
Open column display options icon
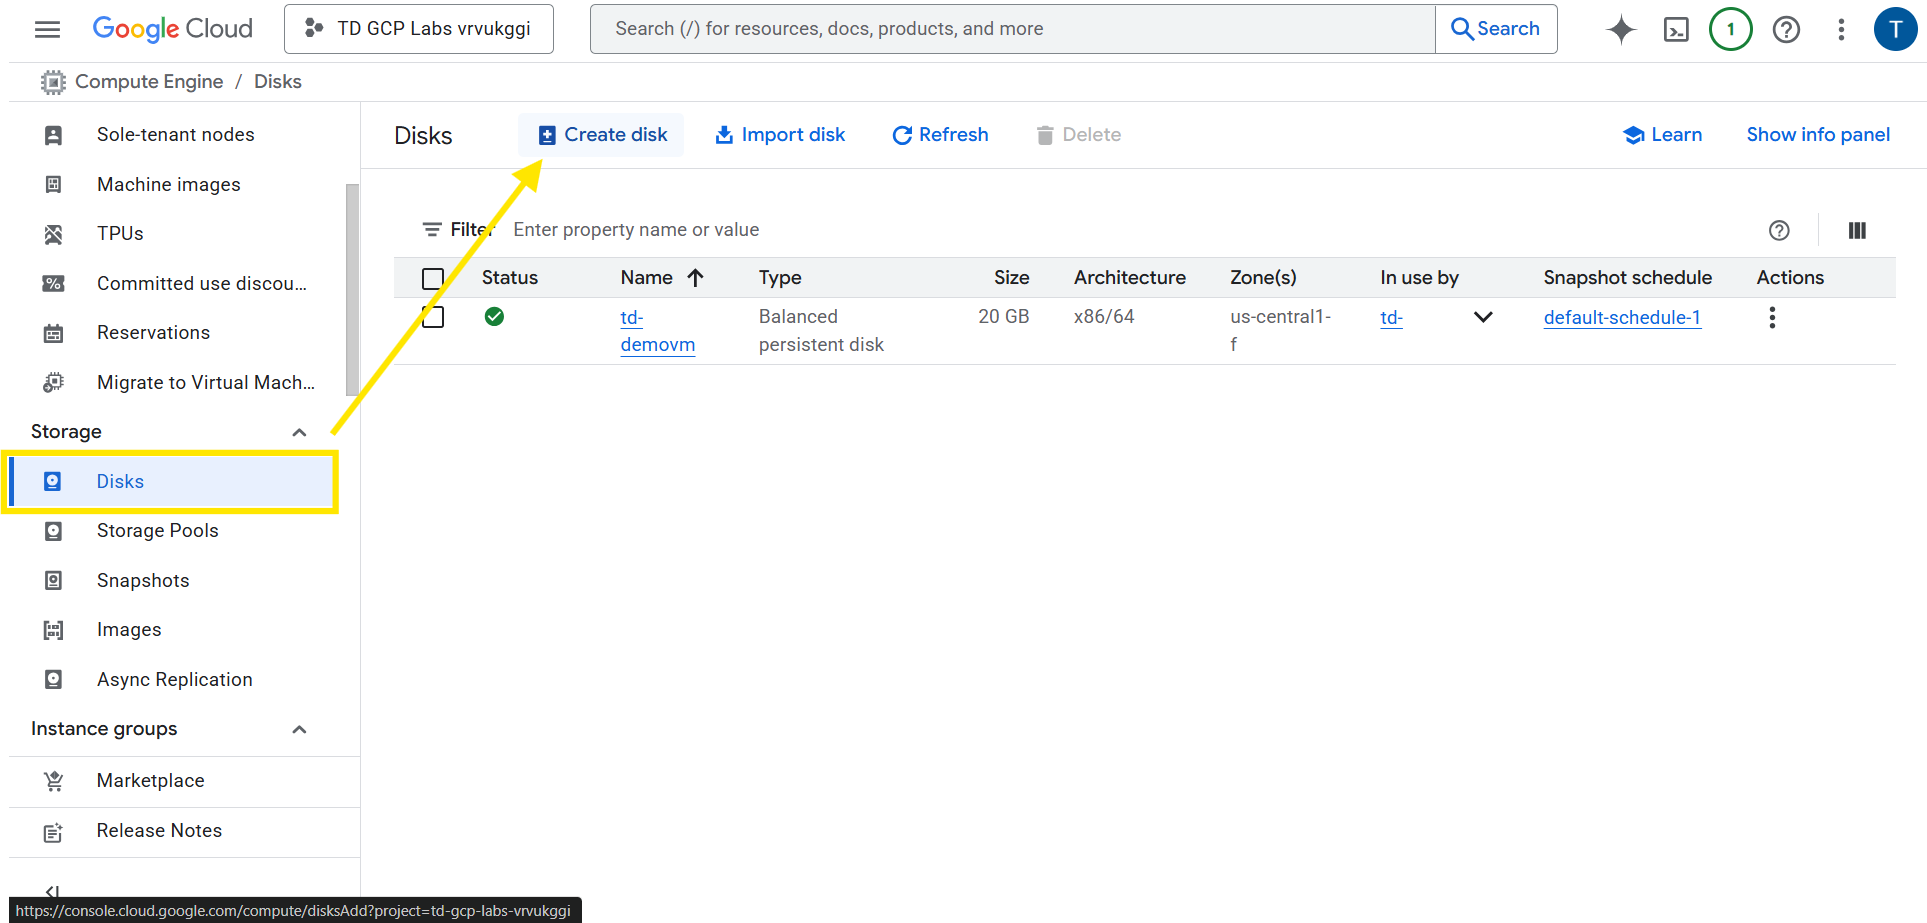pyautogui.click(x=1857, y=230)
